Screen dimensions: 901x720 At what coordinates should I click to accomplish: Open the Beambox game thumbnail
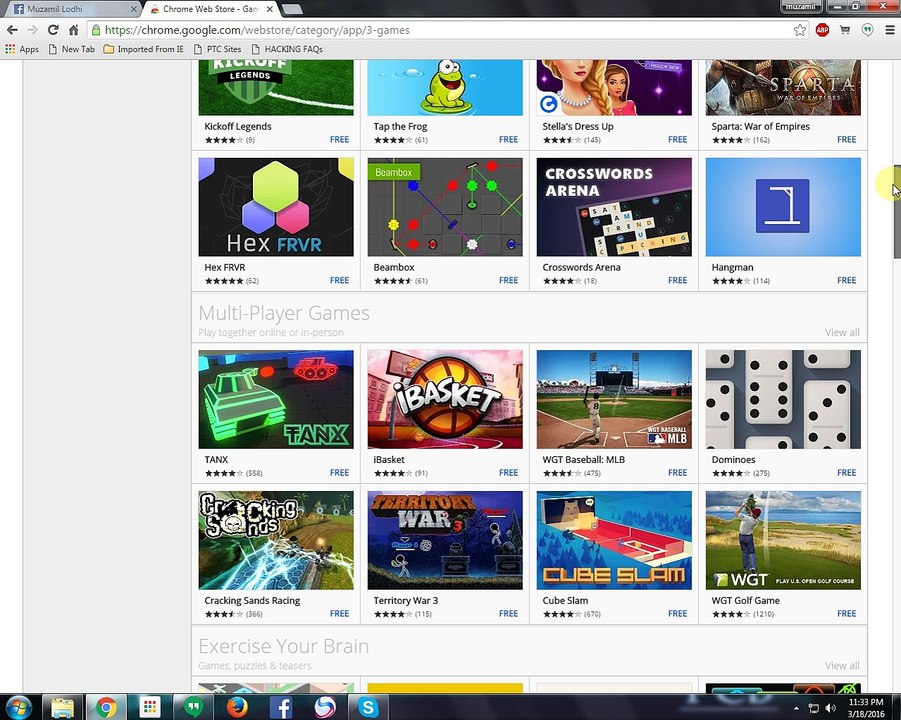pyautogui.click(x=445, y=207)
